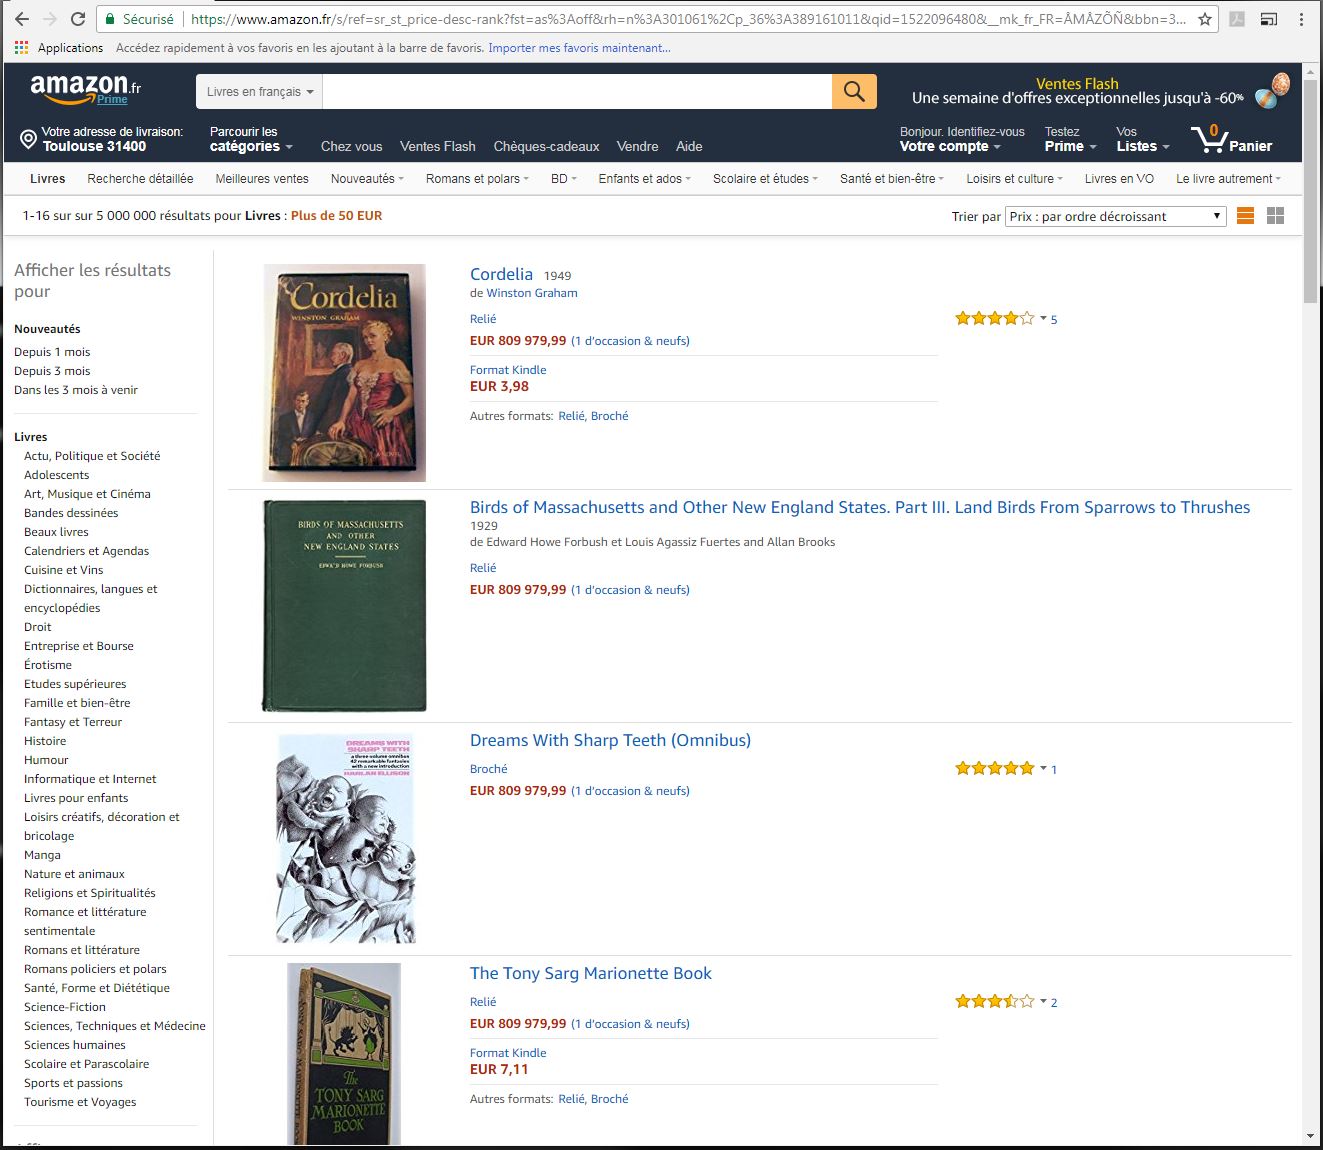Click in the Amazon search text field
The height and width of the screenshot is (1150, 1323).
(577, 91)
